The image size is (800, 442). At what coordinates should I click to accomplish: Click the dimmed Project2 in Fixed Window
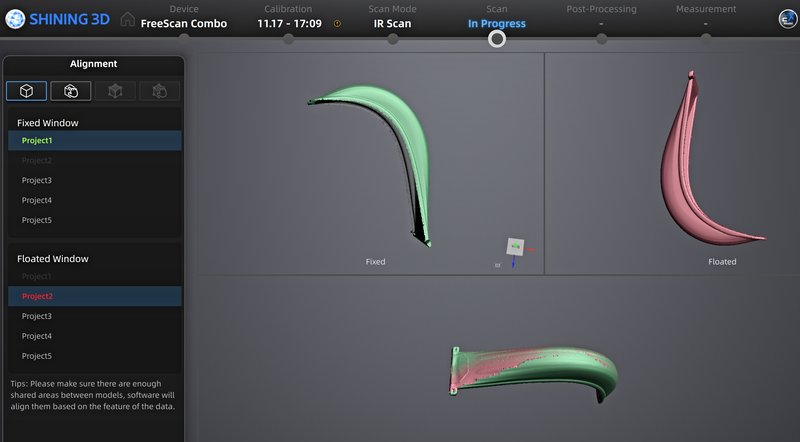(x=95, y=160)
